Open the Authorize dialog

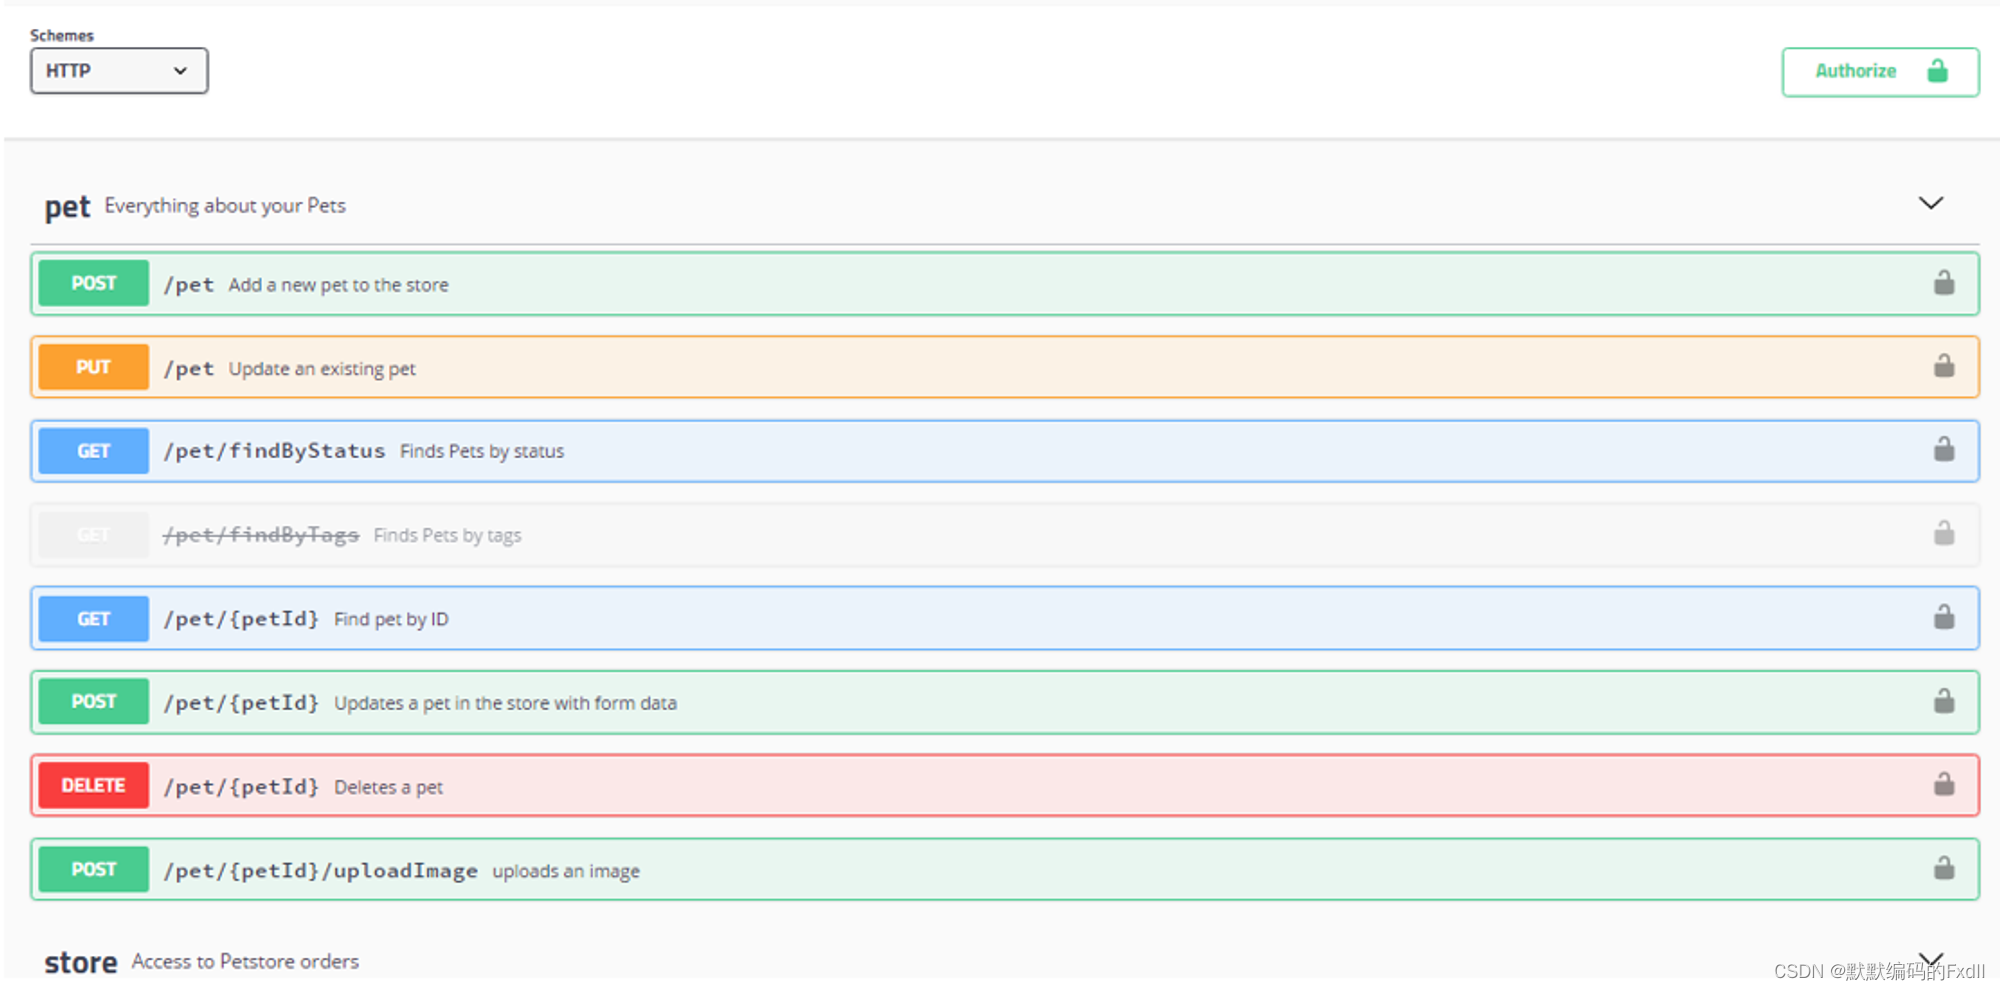[x=1855, y=71]
